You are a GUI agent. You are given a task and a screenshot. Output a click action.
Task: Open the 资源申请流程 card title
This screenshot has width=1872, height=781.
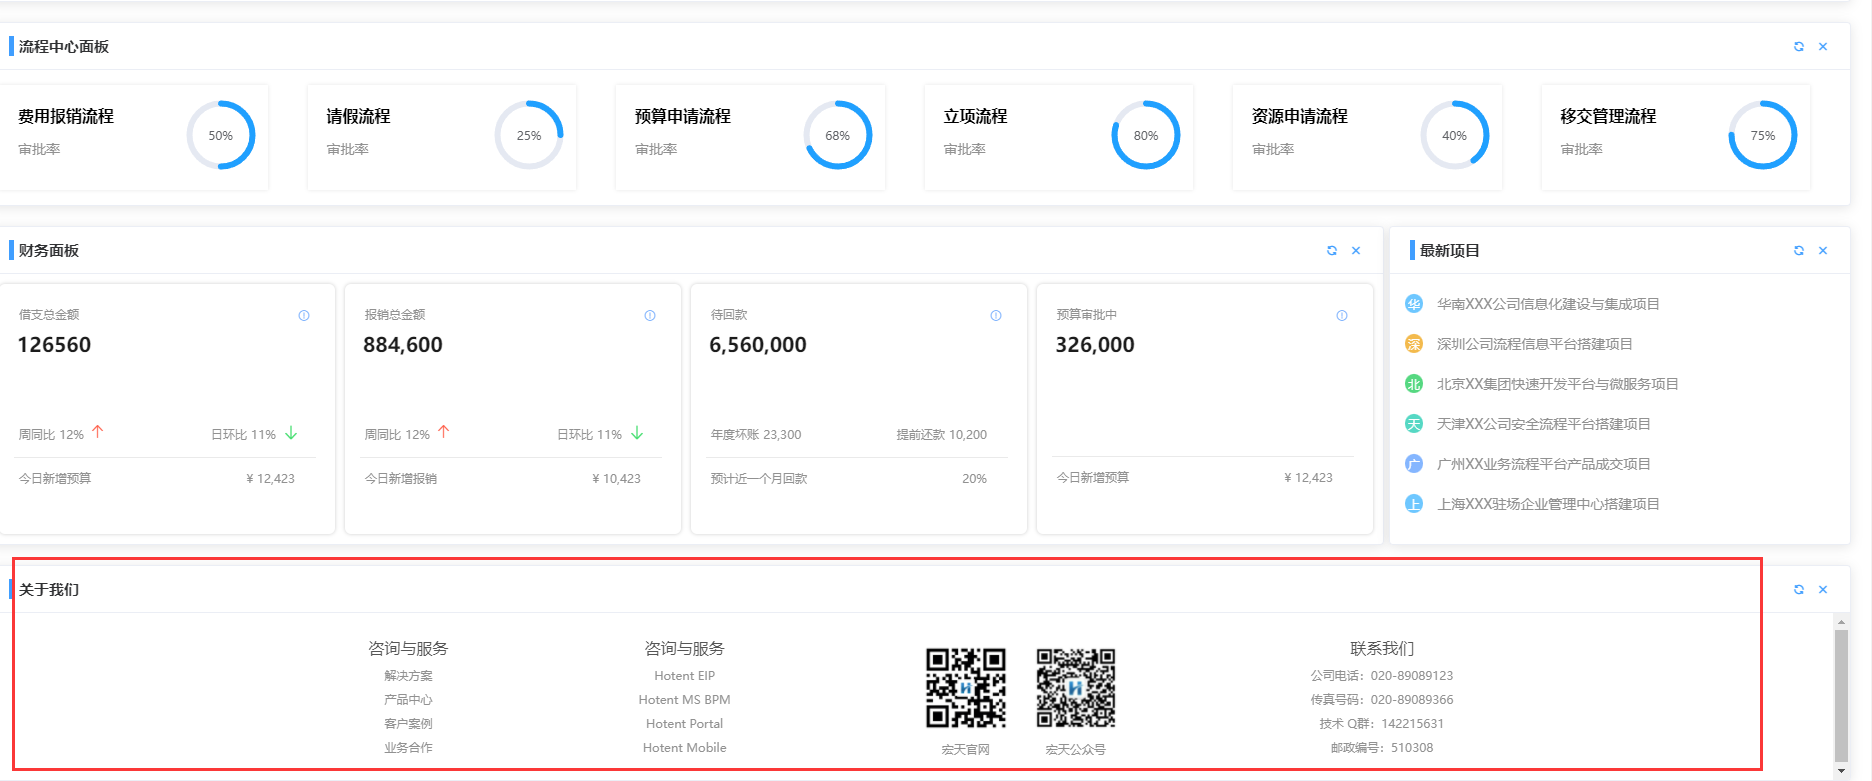pos(1300,117)
